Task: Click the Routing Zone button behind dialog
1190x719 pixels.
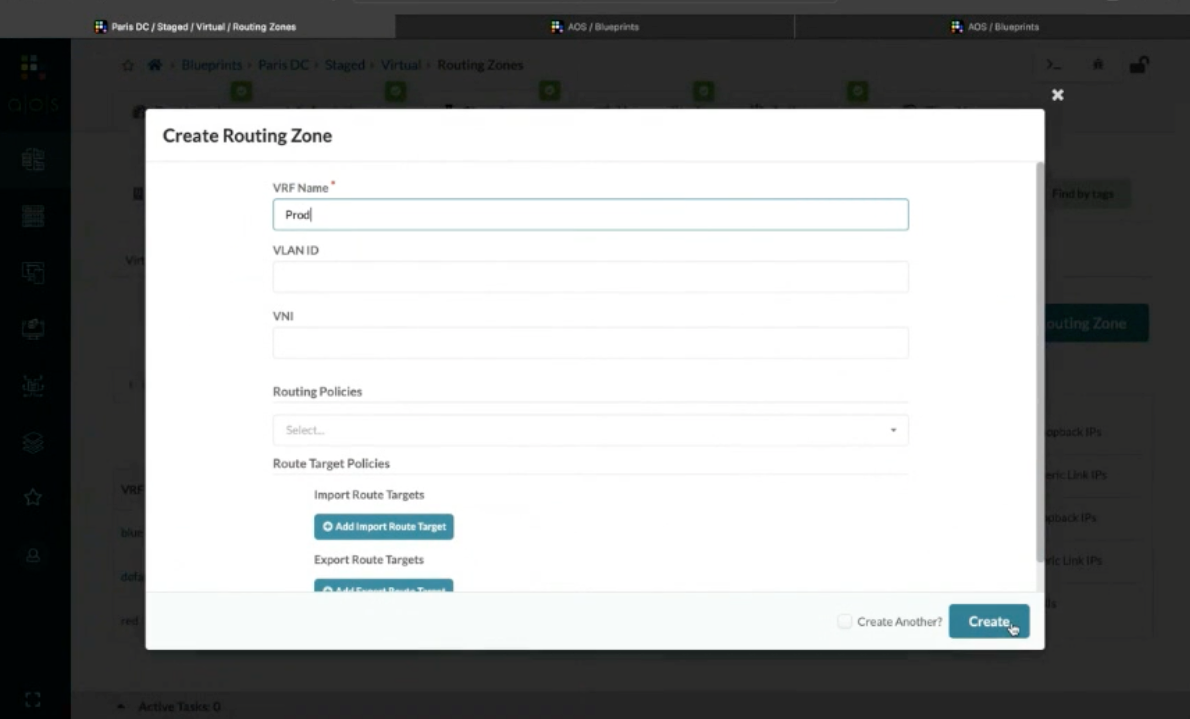Action: 1096,323
